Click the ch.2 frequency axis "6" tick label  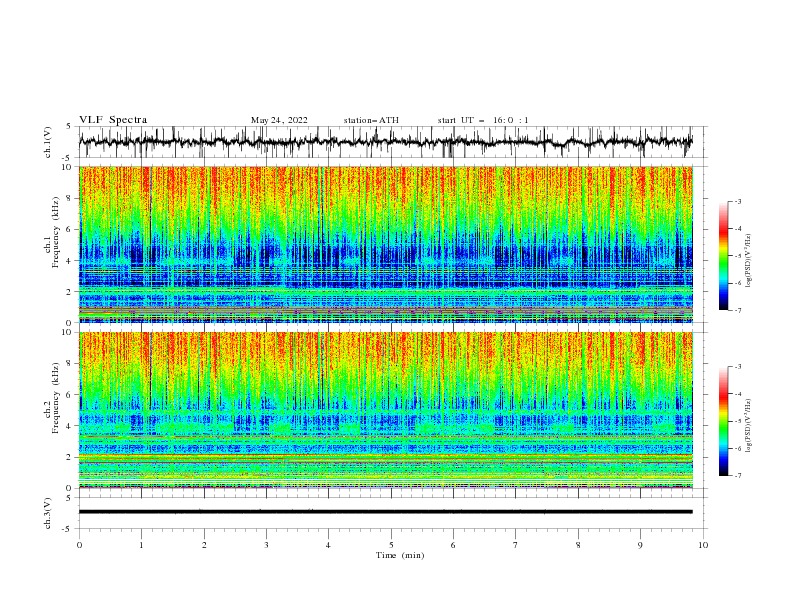(69, 395)
